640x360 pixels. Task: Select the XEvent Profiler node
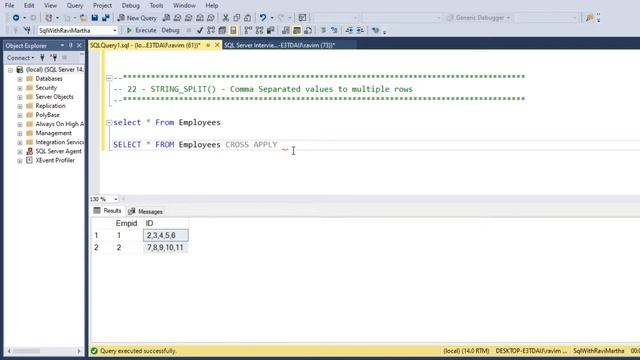click(x=55, y=160)
